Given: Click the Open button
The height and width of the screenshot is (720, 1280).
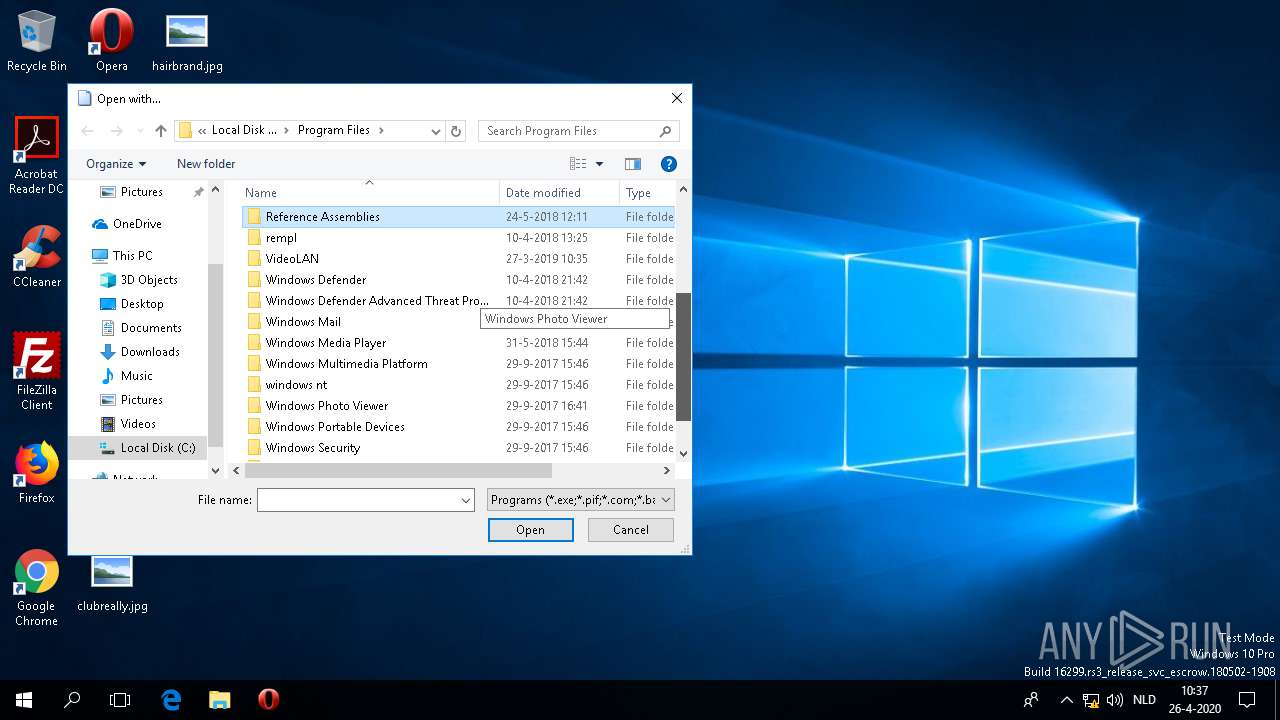Looking at the screenshot, I should click(530, 530).
